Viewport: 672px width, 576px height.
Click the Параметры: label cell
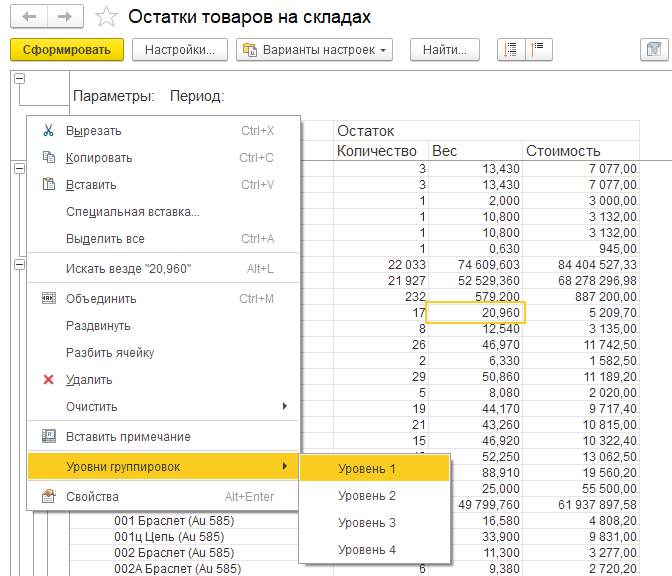(114, 96)
